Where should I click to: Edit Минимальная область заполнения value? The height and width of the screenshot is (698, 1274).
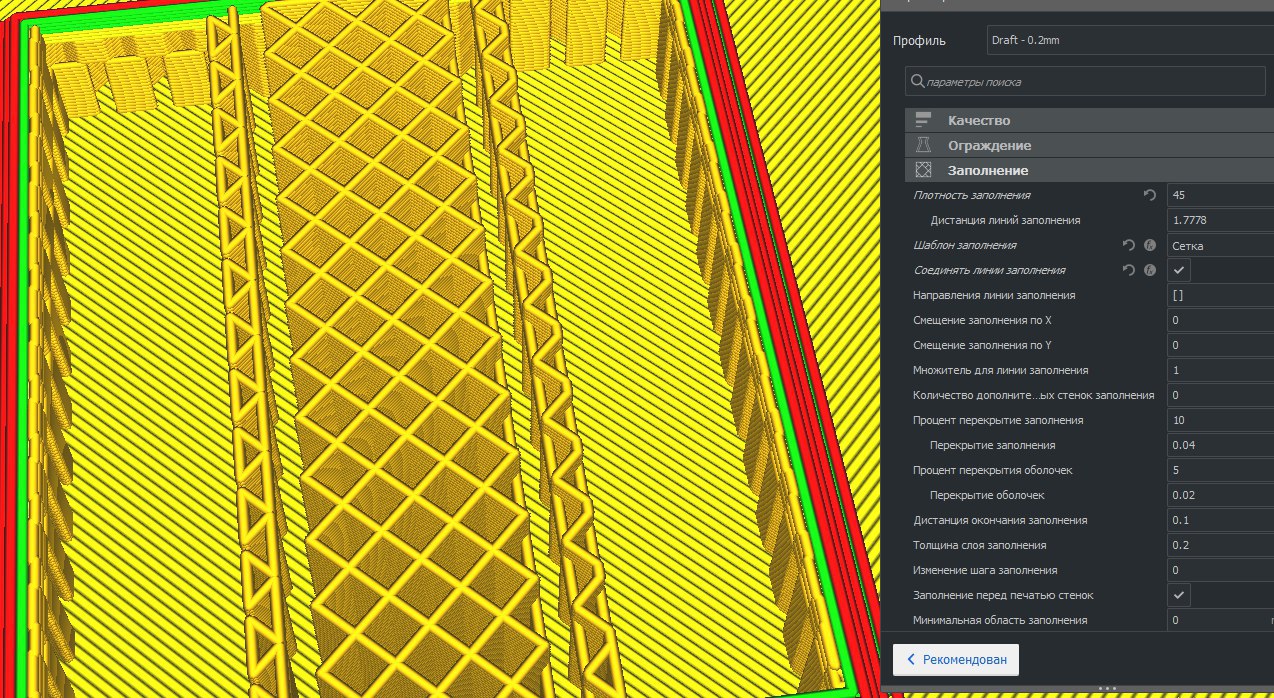click(1221, 620)
